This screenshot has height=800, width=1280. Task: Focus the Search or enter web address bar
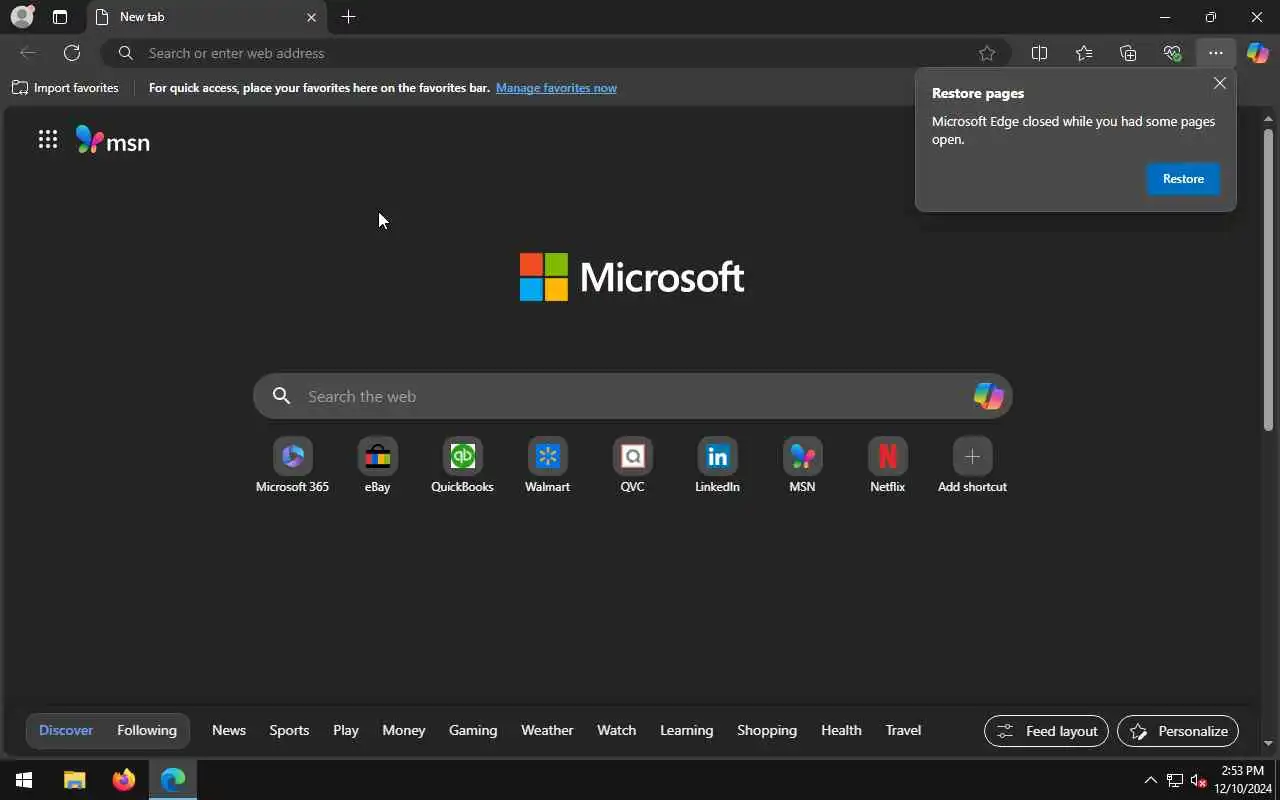[555, 53]
